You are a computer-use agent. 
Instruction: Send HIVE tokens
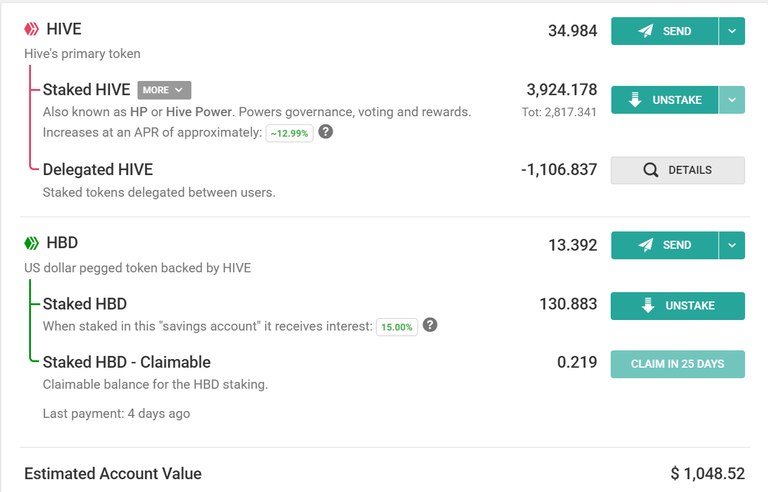click(665, 31)
